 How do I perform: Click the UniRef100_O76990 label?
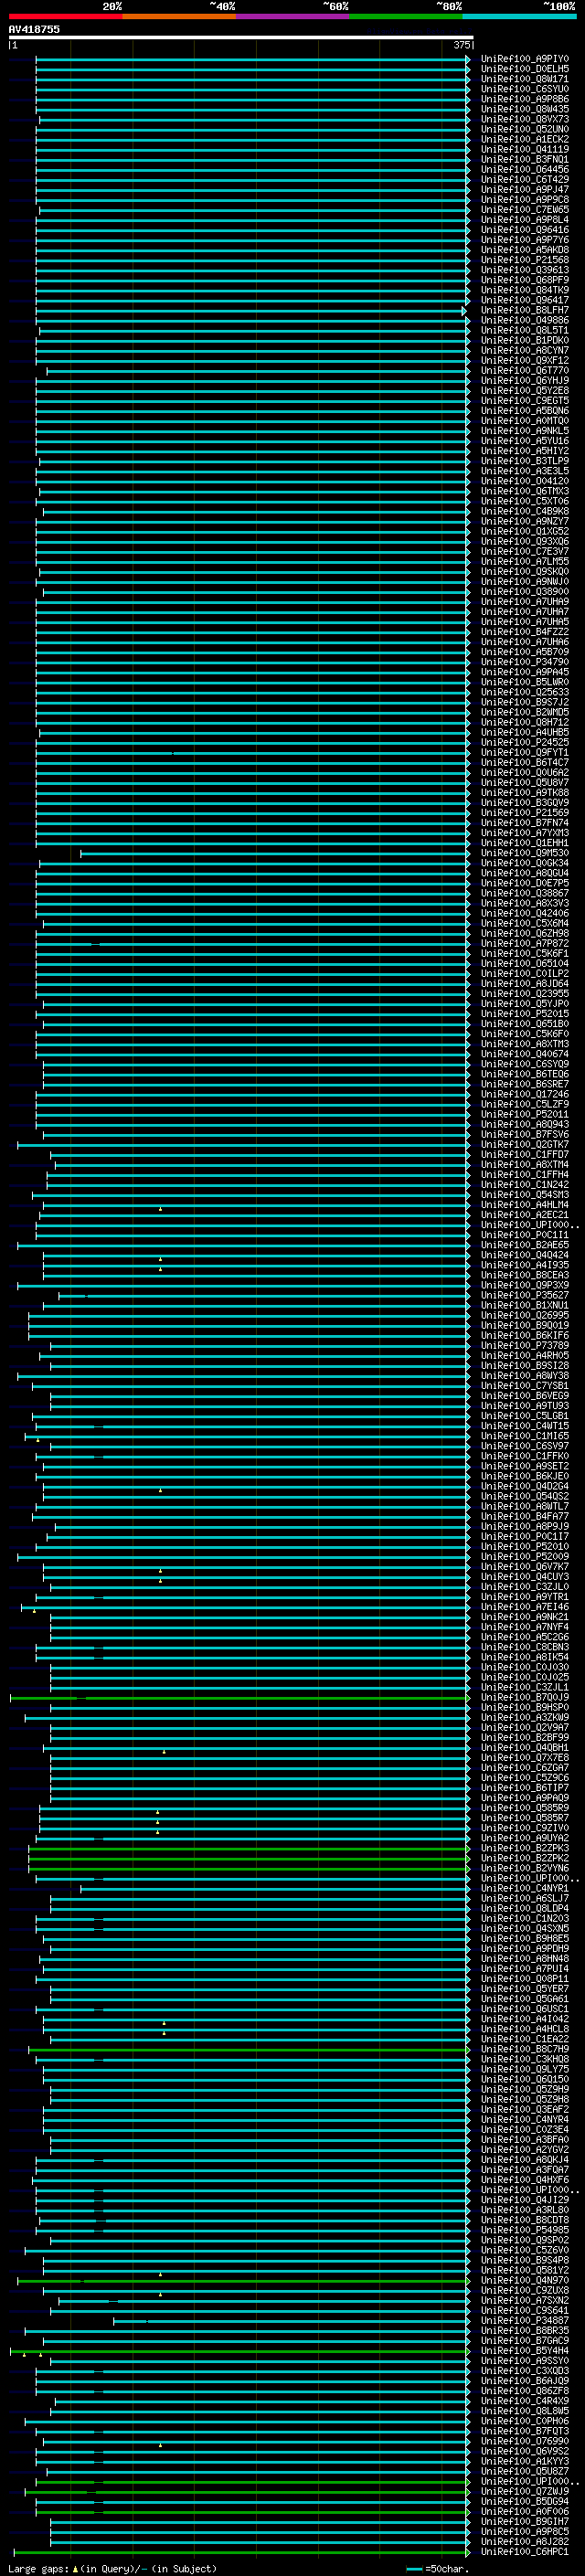[524, 2440]
